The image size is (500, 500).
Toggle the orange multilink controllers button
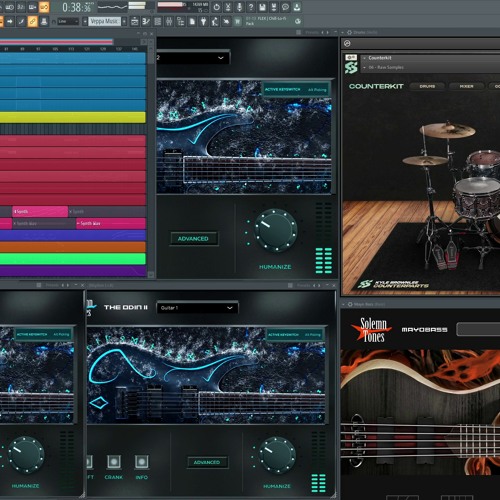tap(32, 21)
